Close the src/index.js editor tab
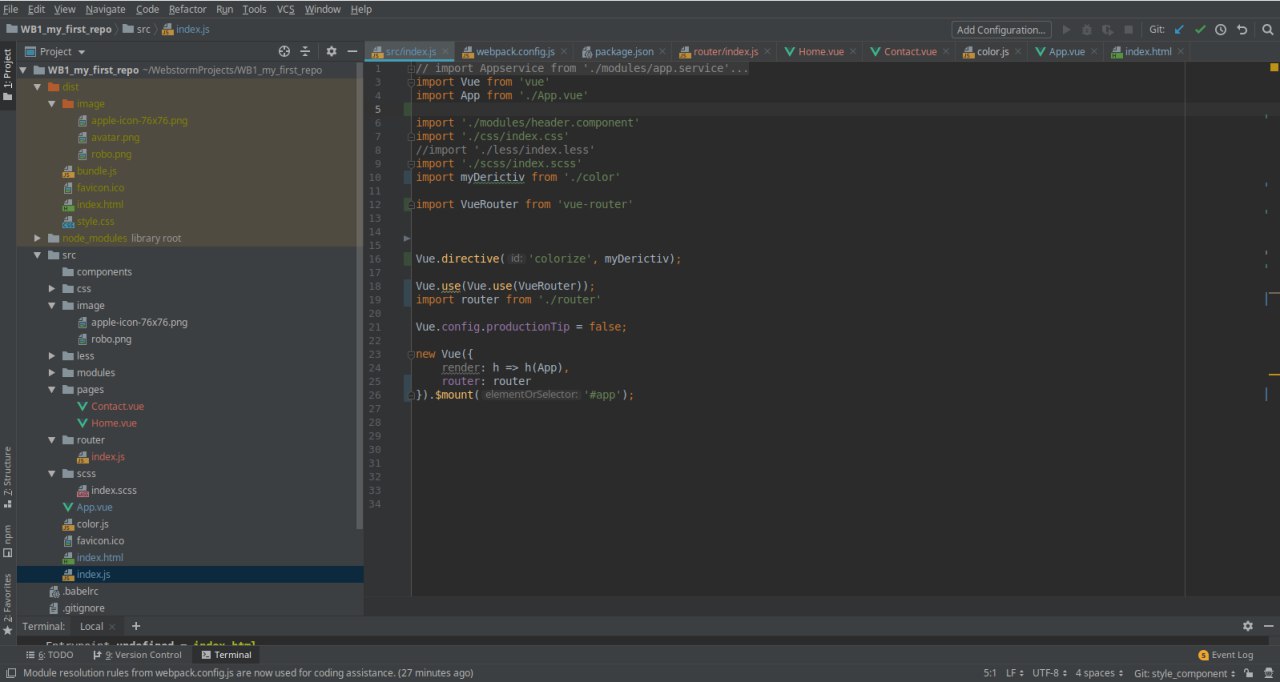The width and height of the screenshot is (1280, 682). coord(445,51)
